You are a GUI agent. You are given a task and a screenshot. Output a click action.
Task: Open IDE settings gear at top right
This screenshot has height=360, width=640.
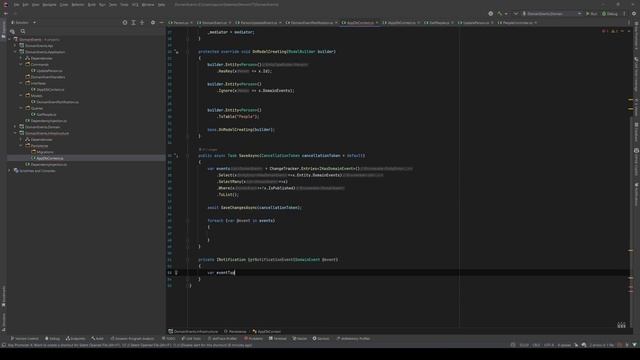(634, 13)
